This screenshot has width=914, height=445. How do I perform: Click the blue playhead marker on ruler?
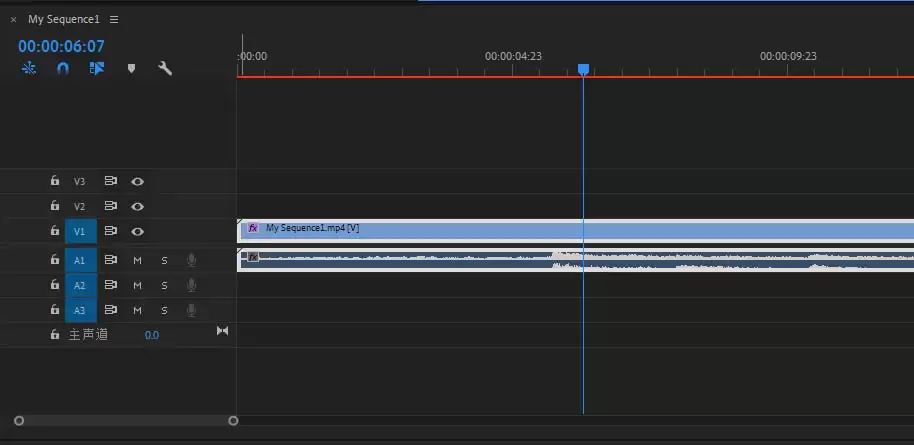point(583,69)
